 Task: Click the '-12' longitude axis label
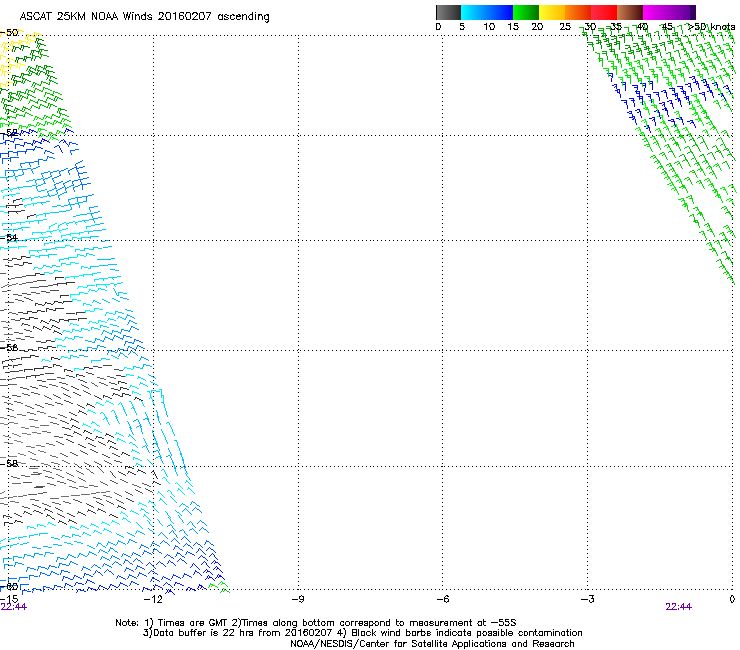[x=152, y=599]
